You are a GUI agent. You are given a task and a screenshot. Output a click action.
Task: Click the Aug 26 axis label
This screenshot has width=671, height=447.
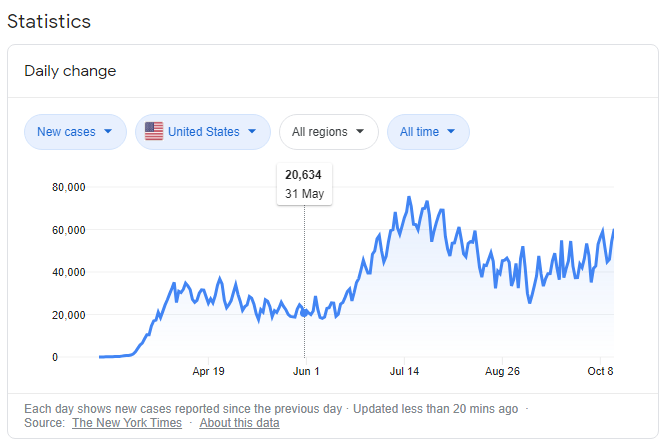(x=502, y=371)
